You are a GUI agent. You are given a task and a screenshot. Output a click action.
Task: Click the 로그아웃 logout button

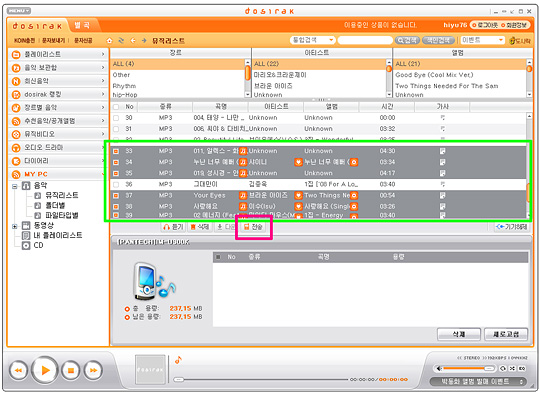(485, 25)
